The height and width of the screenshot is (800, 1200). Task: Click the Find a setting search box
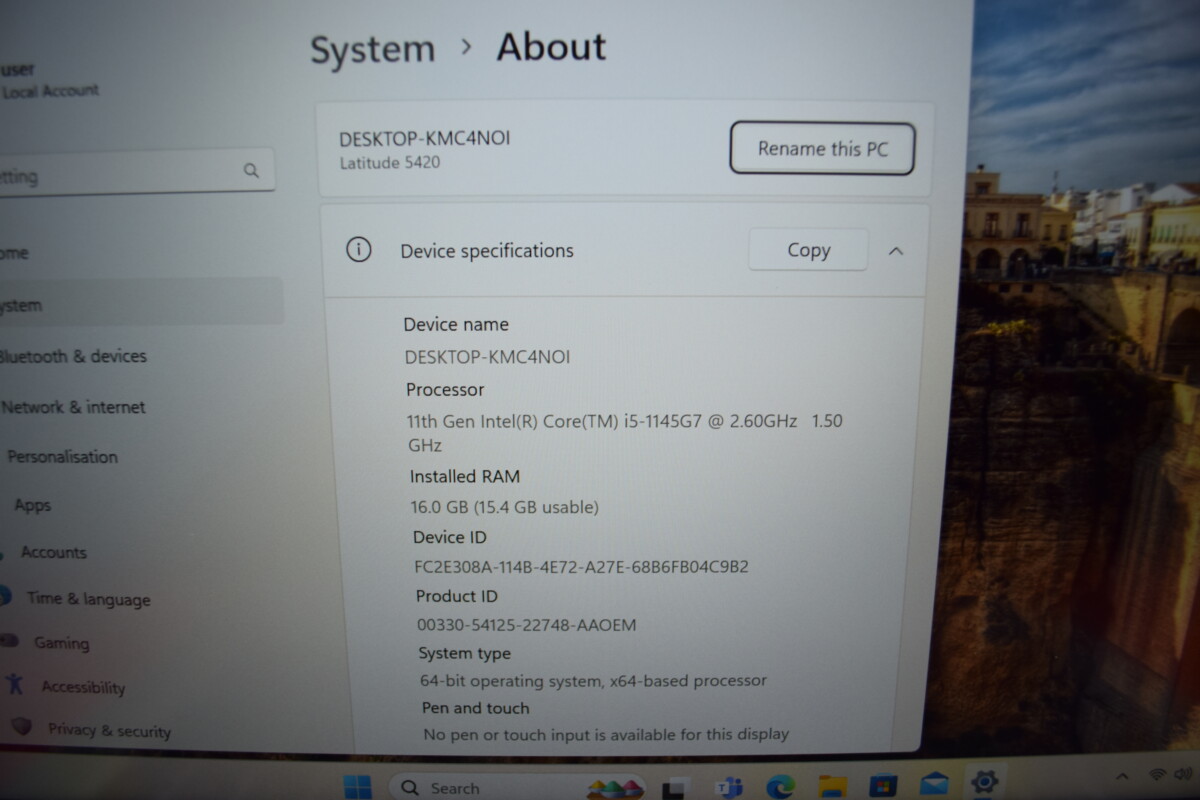[x=135, y=173]
